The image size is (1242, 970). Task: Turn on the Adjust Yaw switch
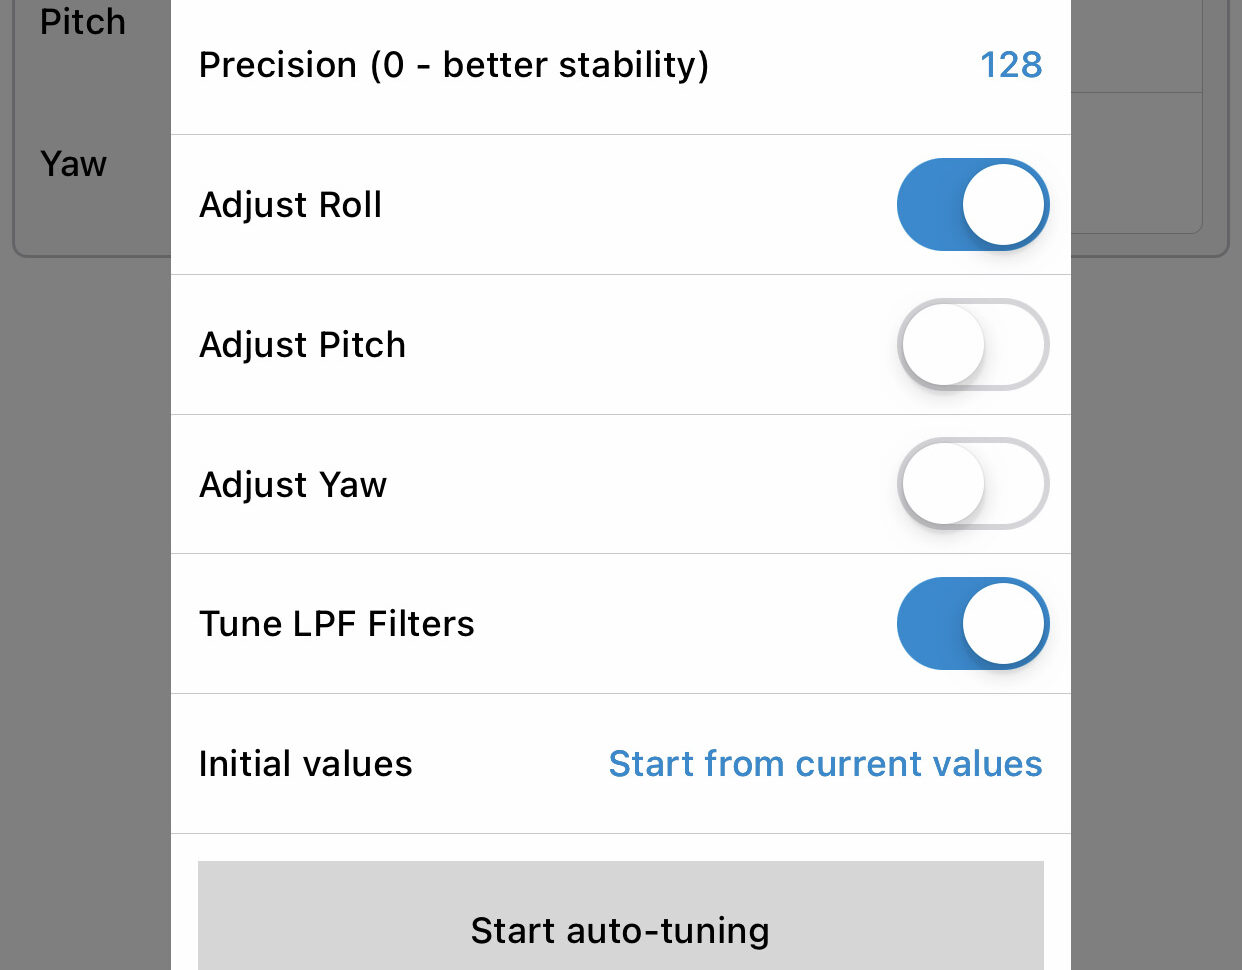pyautogui.click(x=972, y=484)
